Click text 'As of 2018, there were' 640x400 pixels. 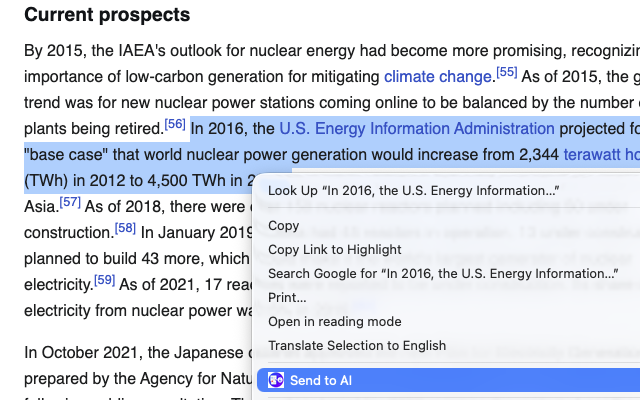coord(164,207)
